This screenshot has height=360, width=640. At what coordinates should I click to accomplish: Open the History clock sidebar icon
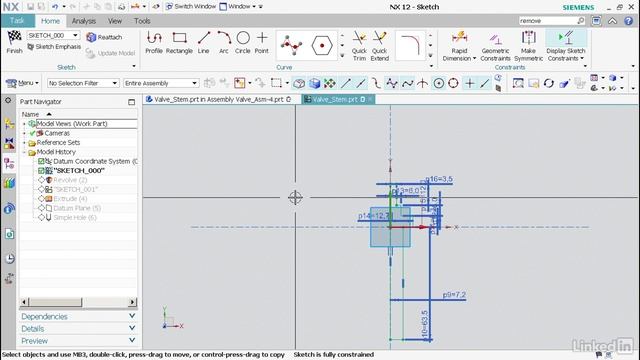point(9,258)
